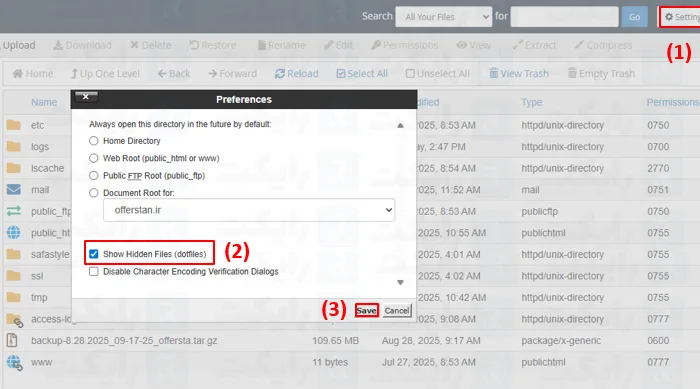Open the offerstan.ir domain dropdown
Viewport: 700px width, 389px height.
pyautogui.click(x=249, y=210)
